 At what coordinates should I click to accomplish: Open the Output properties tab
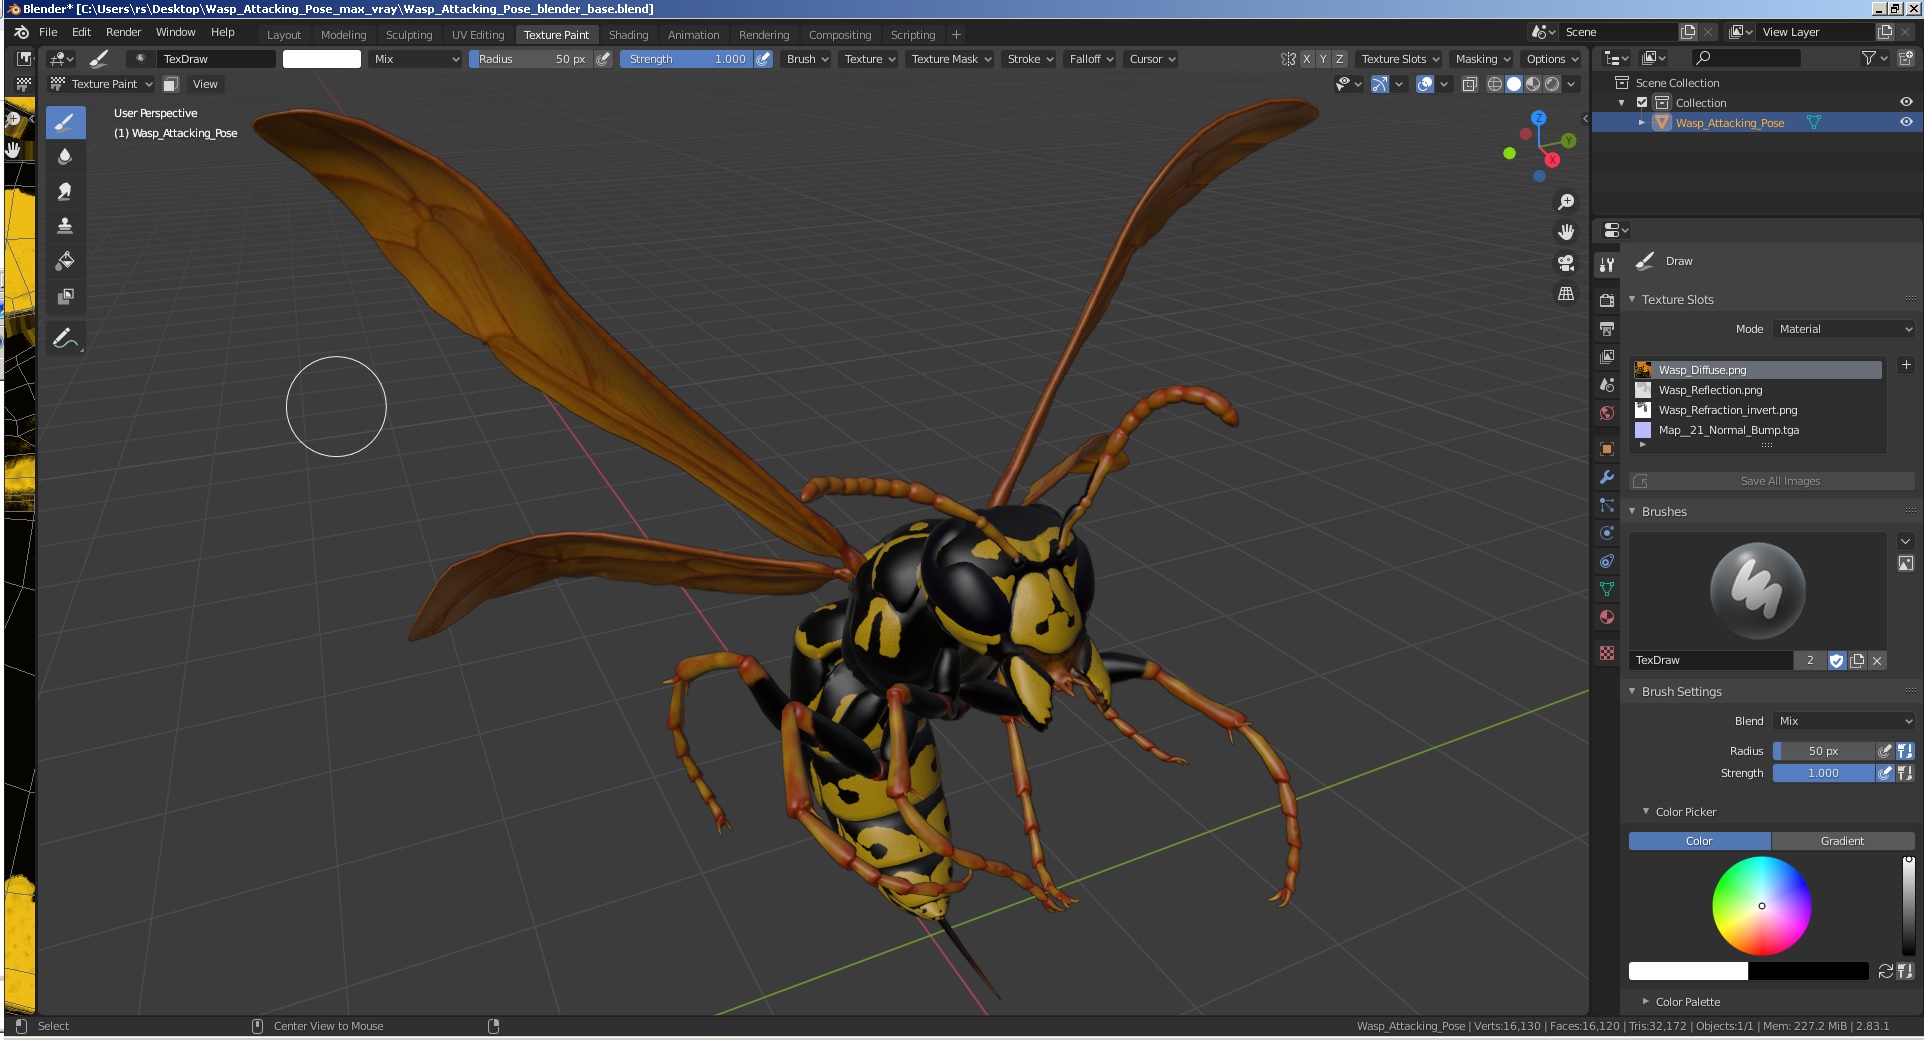click(x=1607, y=328)
